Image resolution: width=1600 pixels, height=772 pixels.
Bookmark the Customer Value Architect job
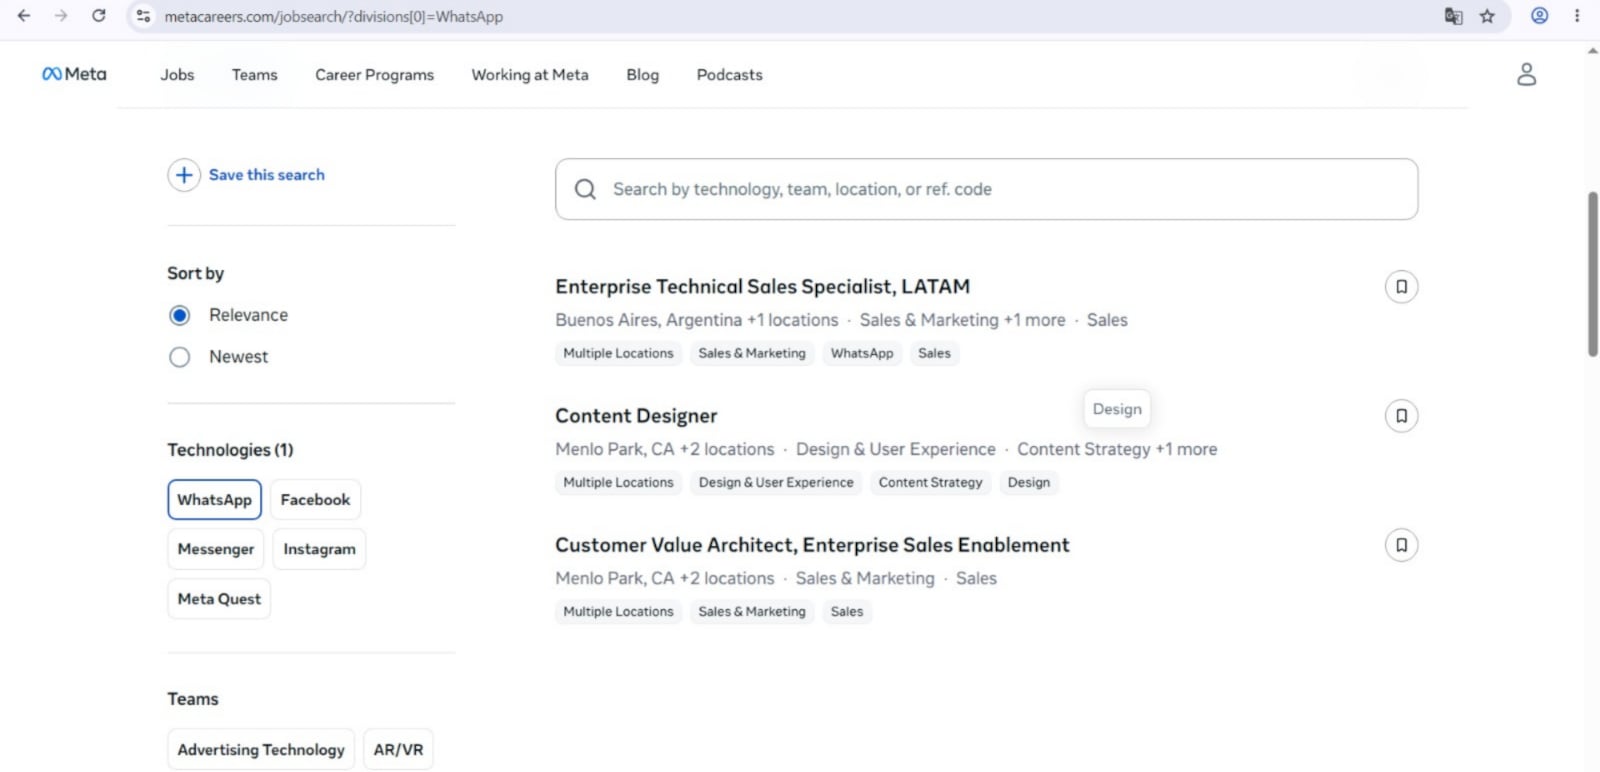coord(1401,545)
